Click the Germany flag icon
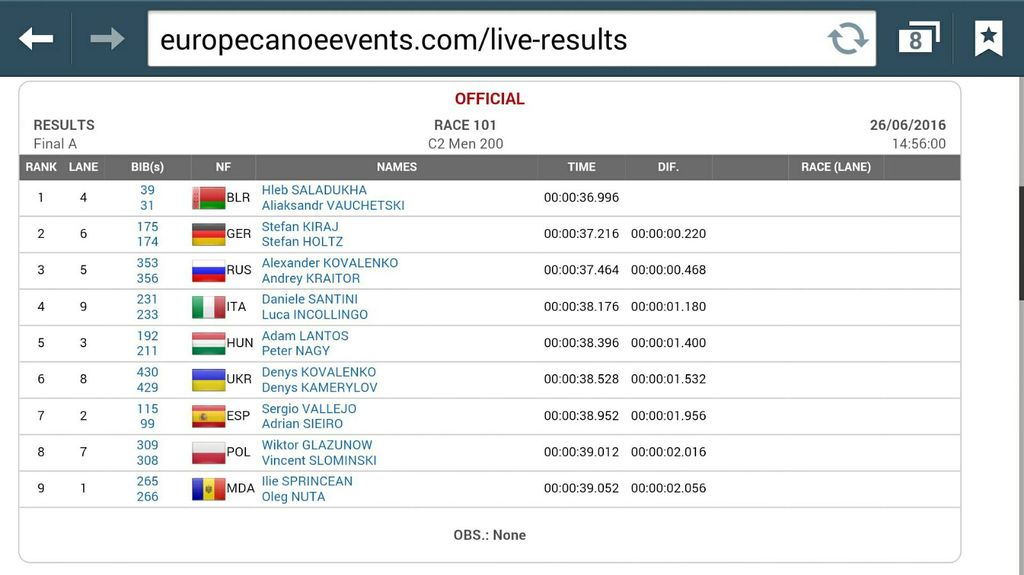Image resolution: width=1024 pixels, height=575 pixels. 208,234
